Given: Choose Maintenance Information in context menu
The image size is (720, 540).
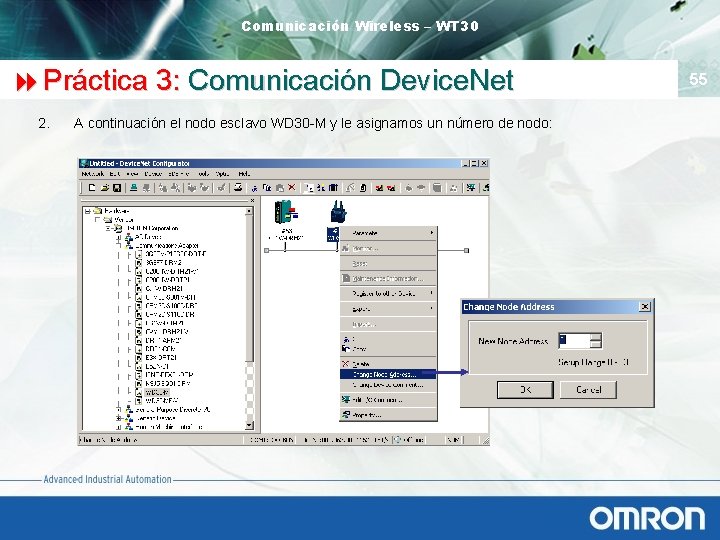Looking at the screenshot, I should (x=388, y=278).
